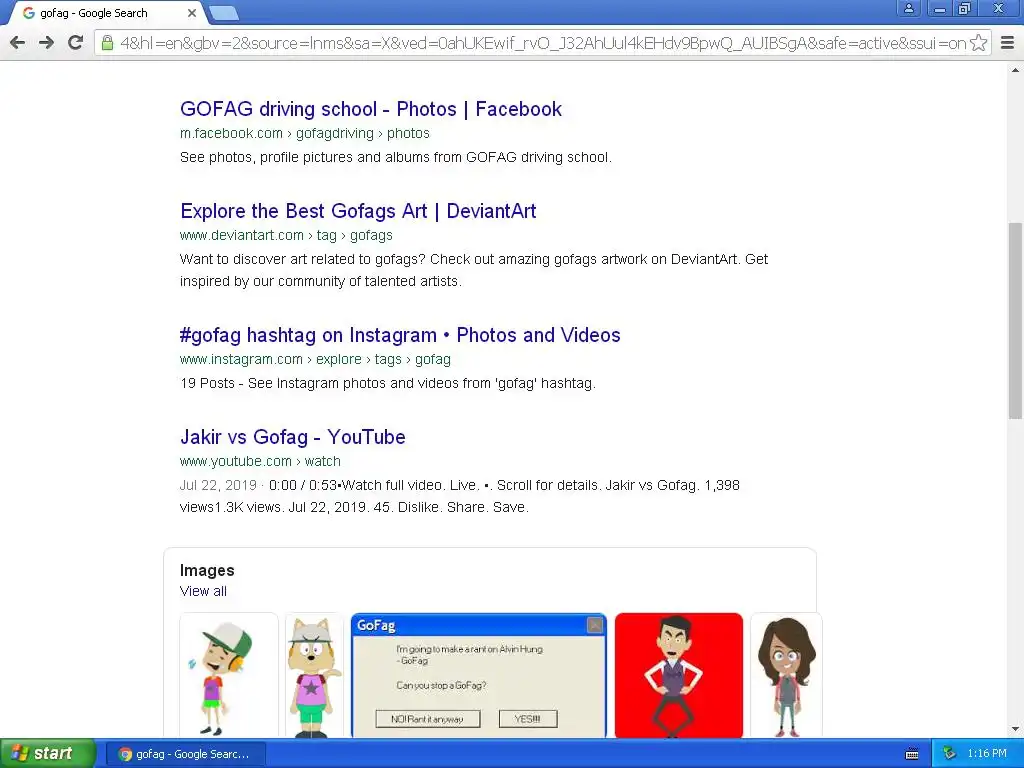The image size is (1024, 768).
Task: Select the gofag - Google Search tab
Action: pos(104,13)
